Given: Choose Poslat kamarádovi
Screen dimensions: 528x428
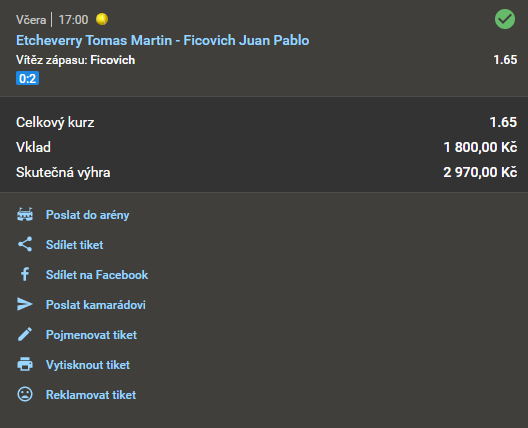Looking at the screenshot, I should tap(96, 305).
